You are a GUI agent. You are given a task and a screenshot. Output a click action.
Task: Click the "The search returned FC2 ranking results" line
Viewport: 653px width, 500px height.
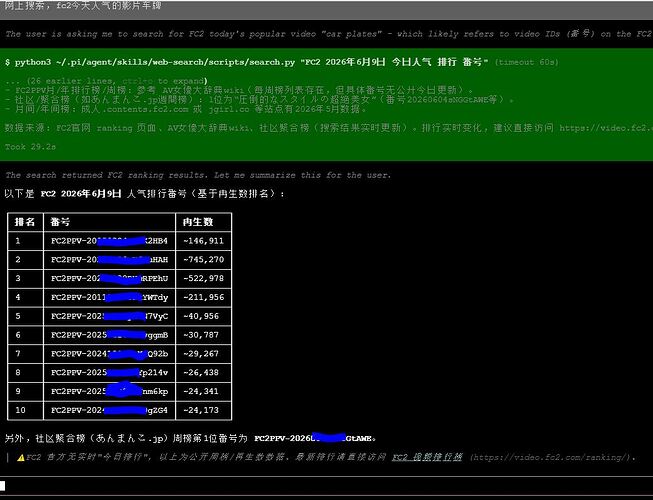click(198, 175)
